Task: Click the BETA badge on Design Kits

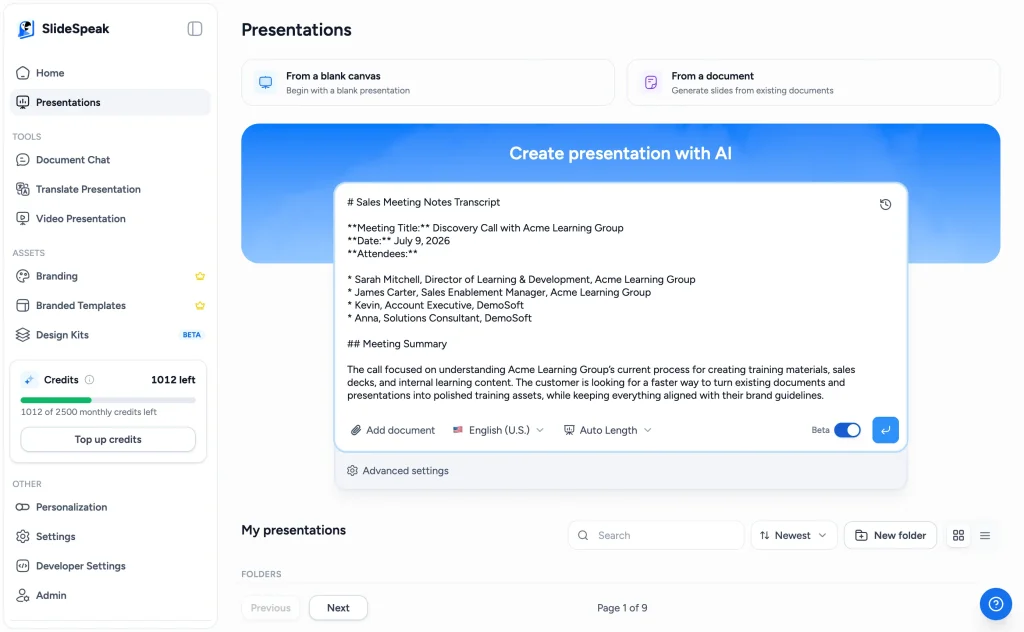Action: (191, 334)
